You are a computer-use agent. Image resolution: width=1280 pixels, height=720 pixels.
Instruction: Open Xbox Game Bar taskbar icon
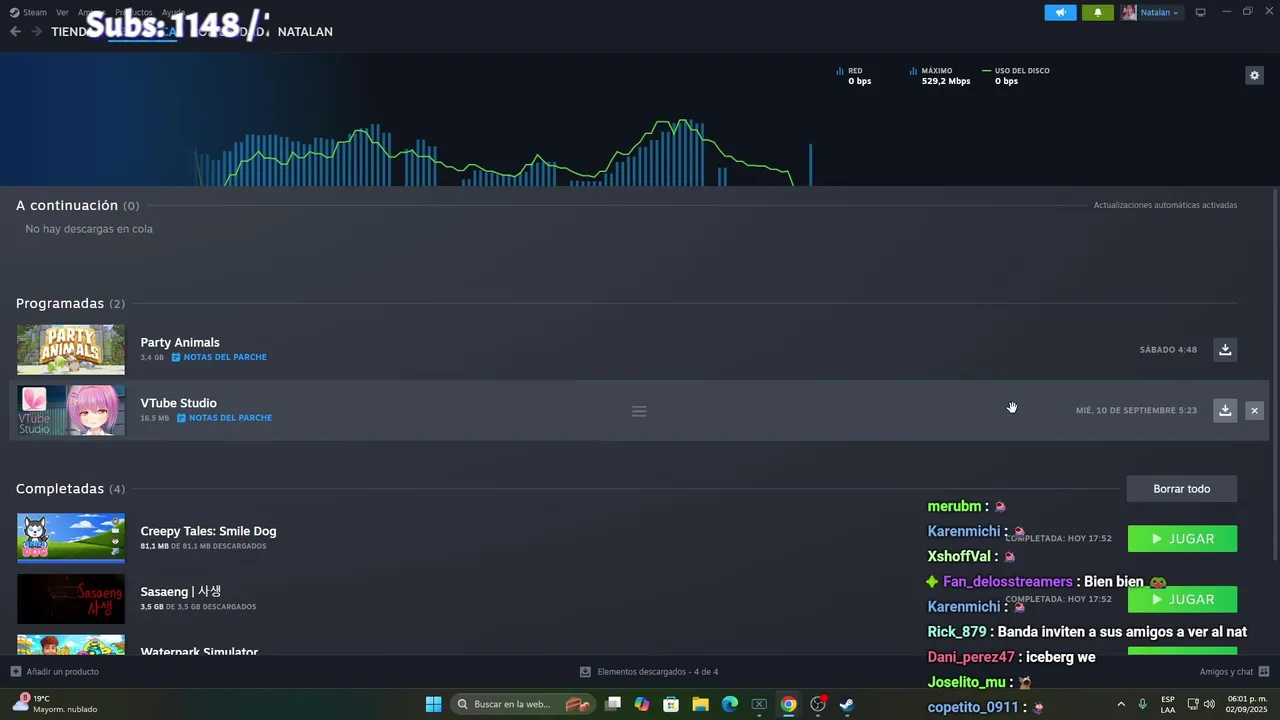[x=759, y=704]
